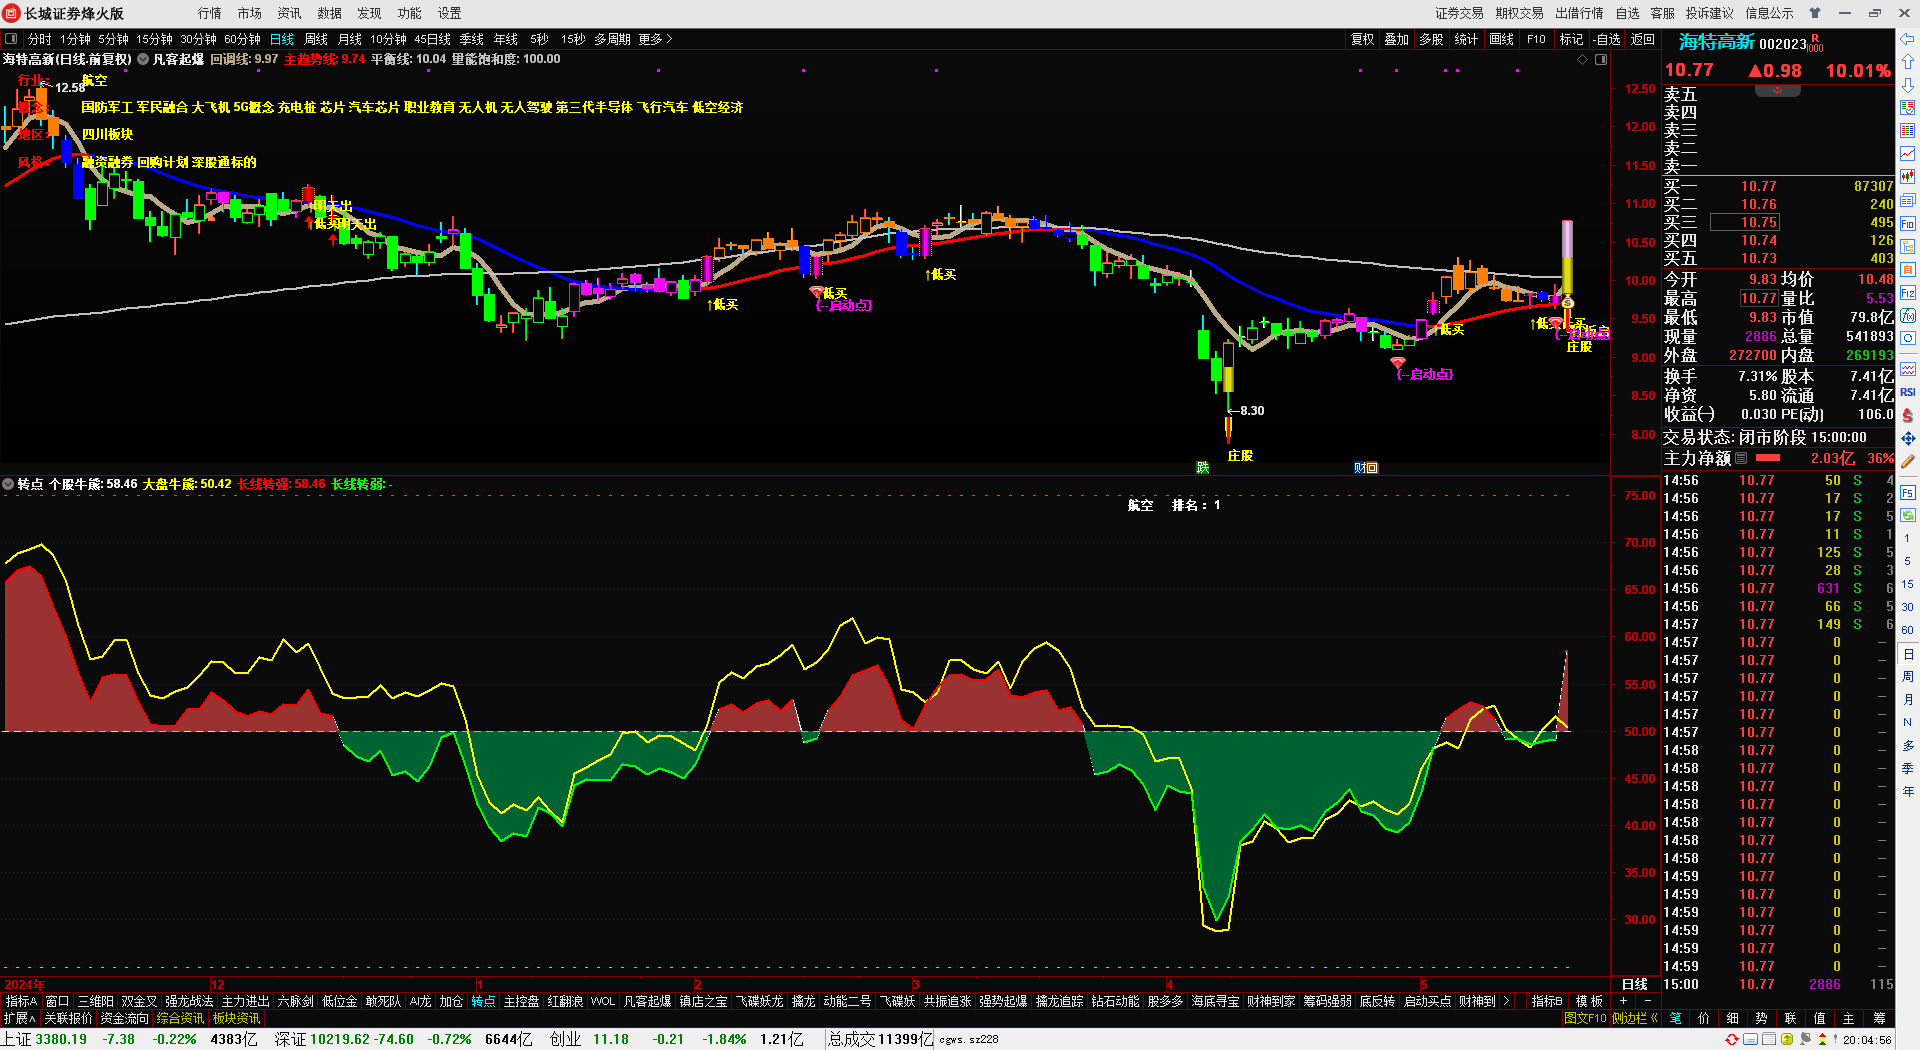Toggle the 凡客起爆 indicator circle icon
This screenshot has height=1050, width=1920.
tap(143, 59)
